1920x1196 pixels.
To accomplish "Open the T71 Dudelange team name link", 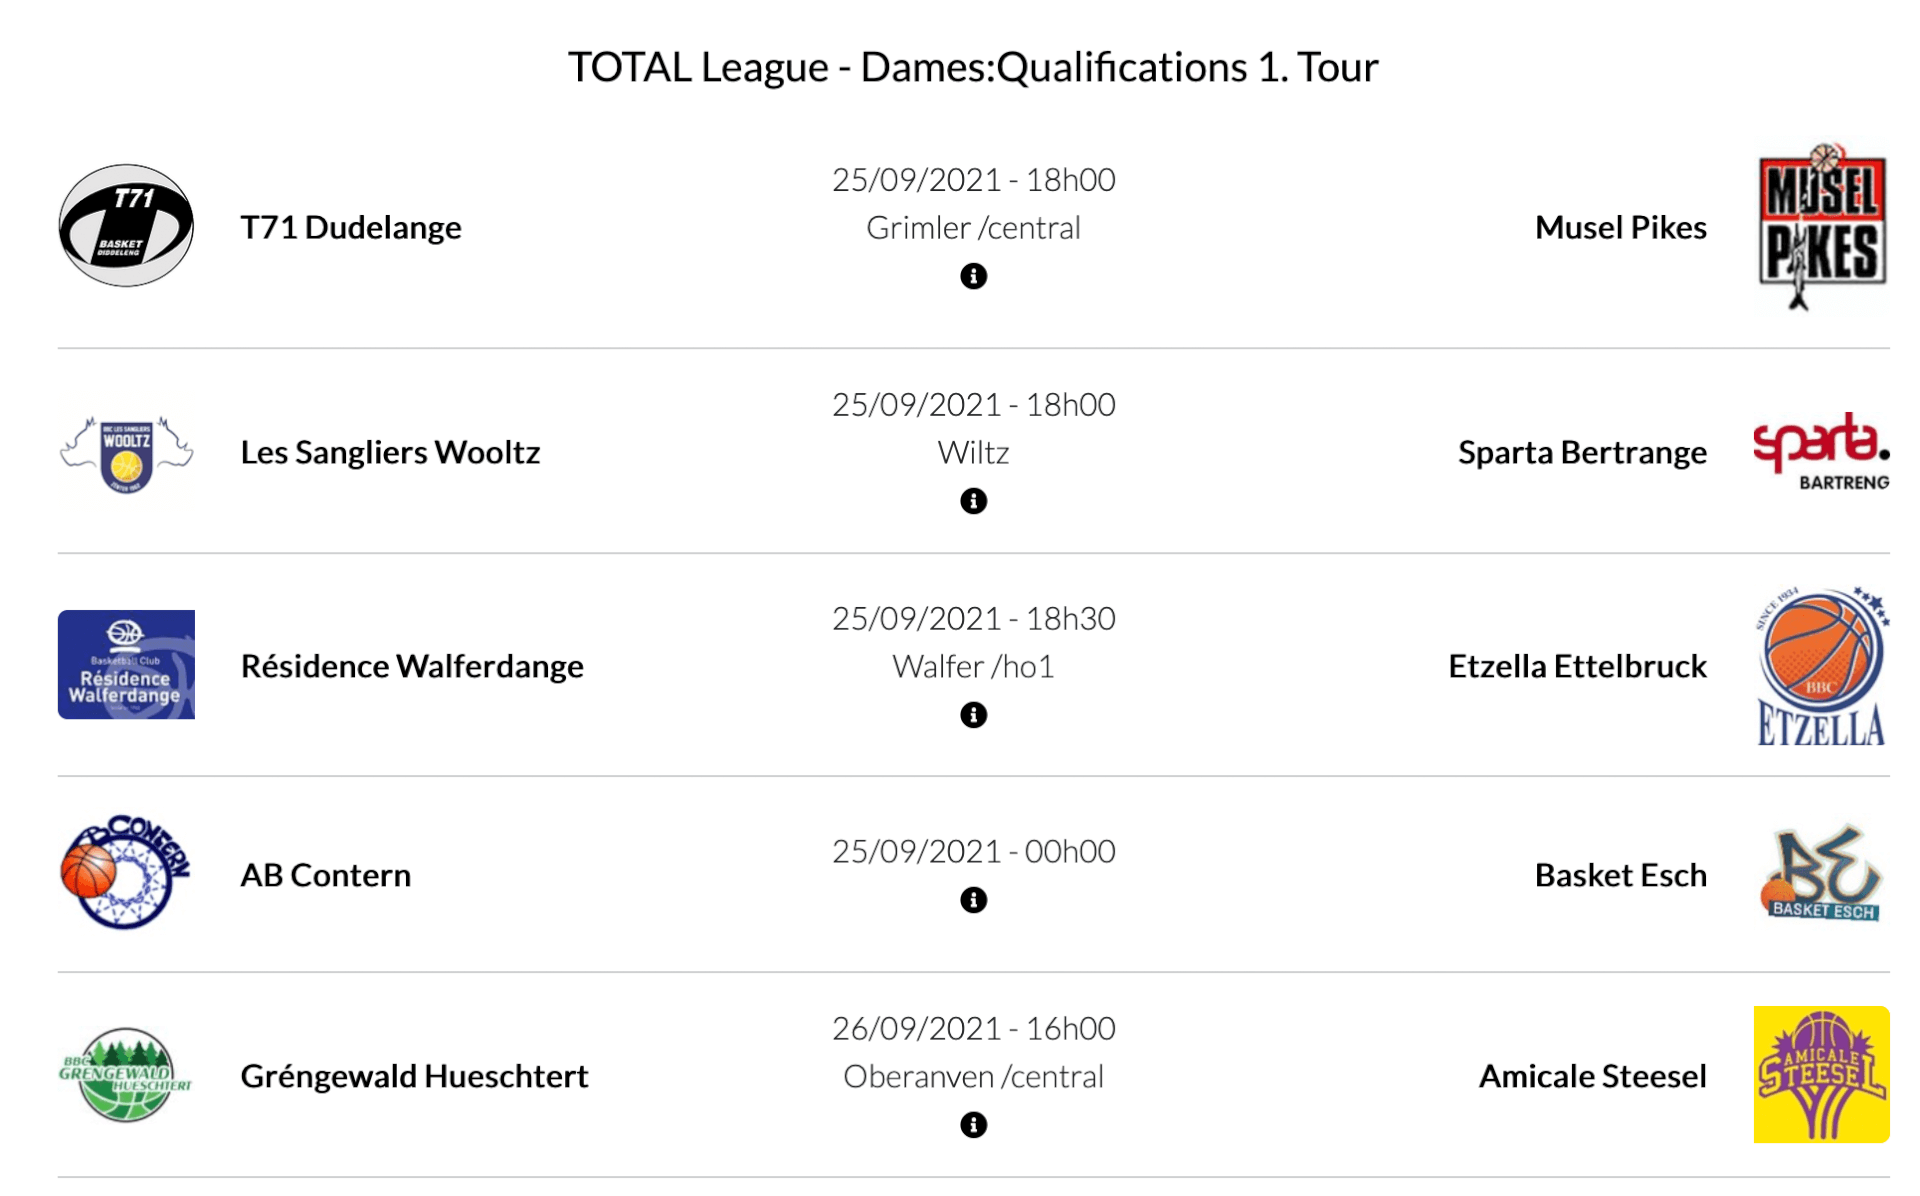I will coord(351,228).
